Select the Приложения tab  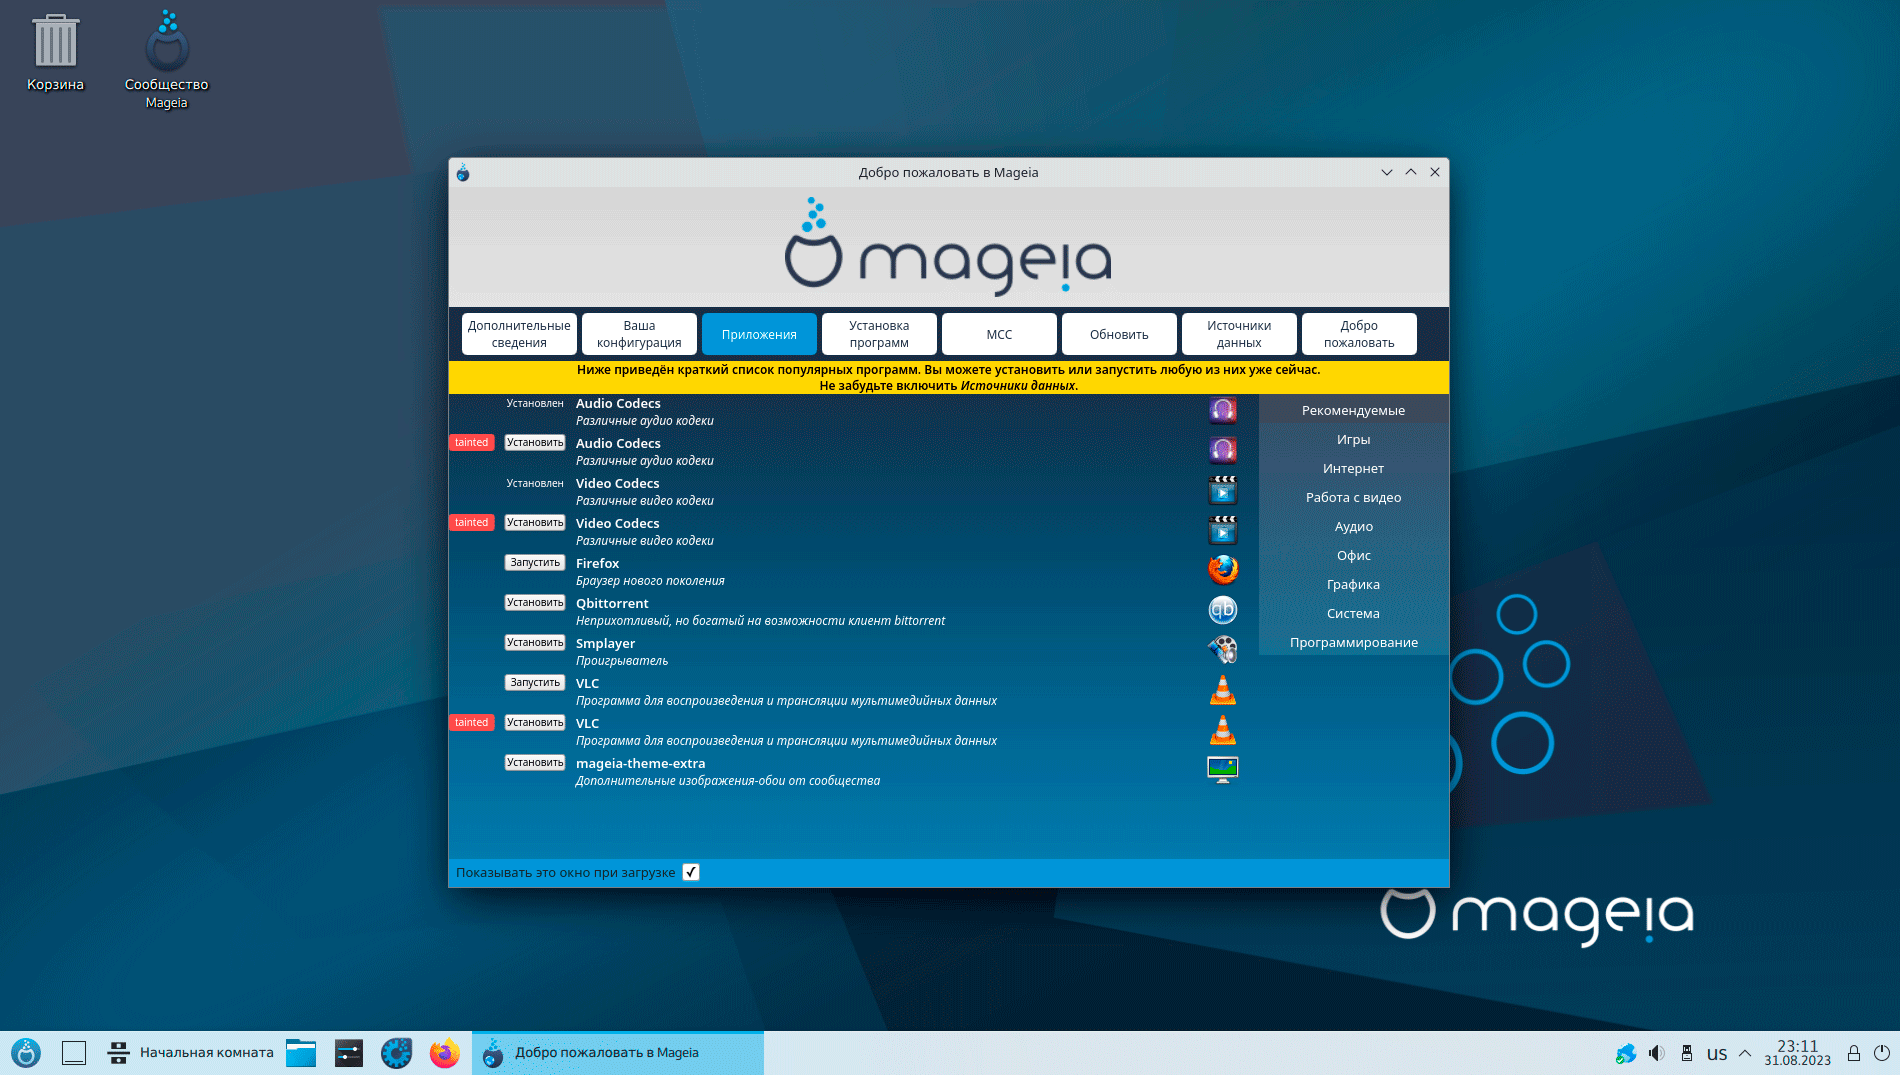(x=759, y=334)
